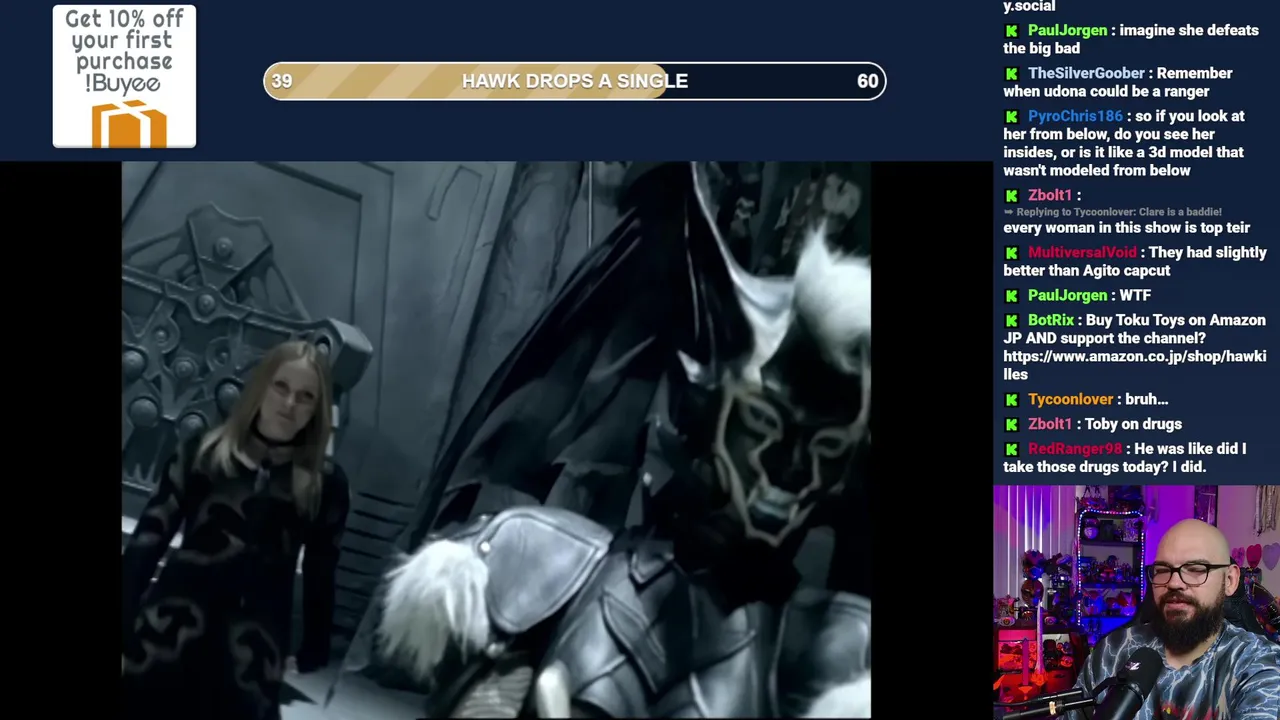The image size is (1280, 720).
Task: Click the streamer webcam feed
Action: point(1136,603)
